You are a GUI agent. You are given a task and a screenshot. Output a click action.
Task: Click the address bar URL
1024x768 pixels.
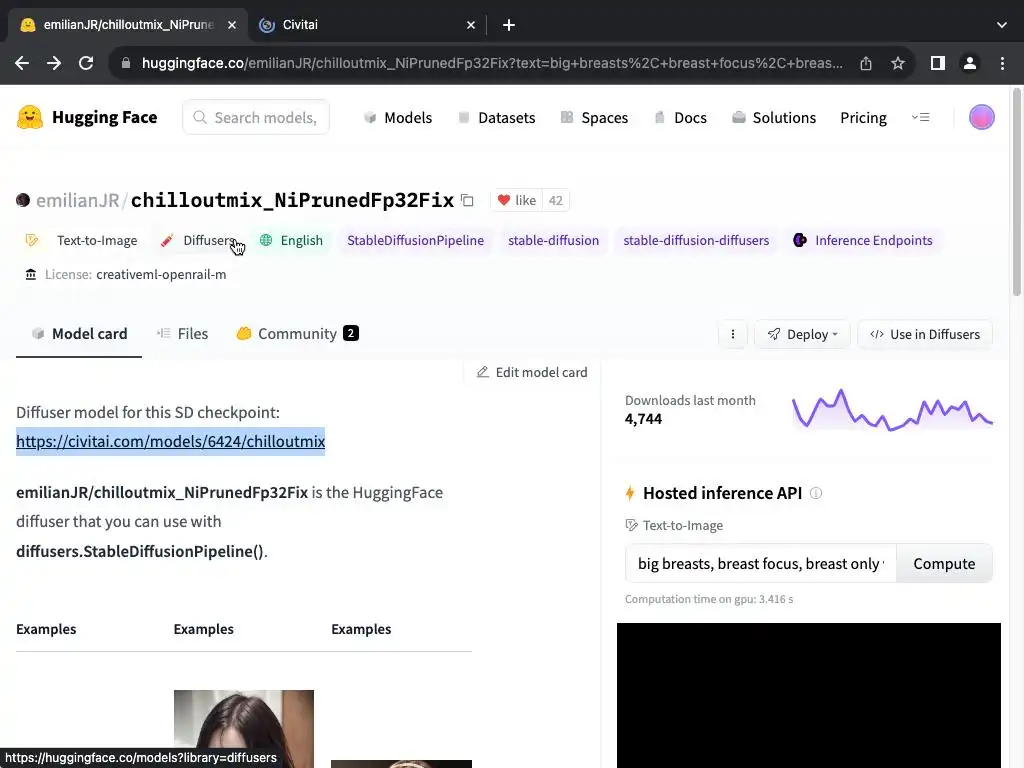(492, 63)
